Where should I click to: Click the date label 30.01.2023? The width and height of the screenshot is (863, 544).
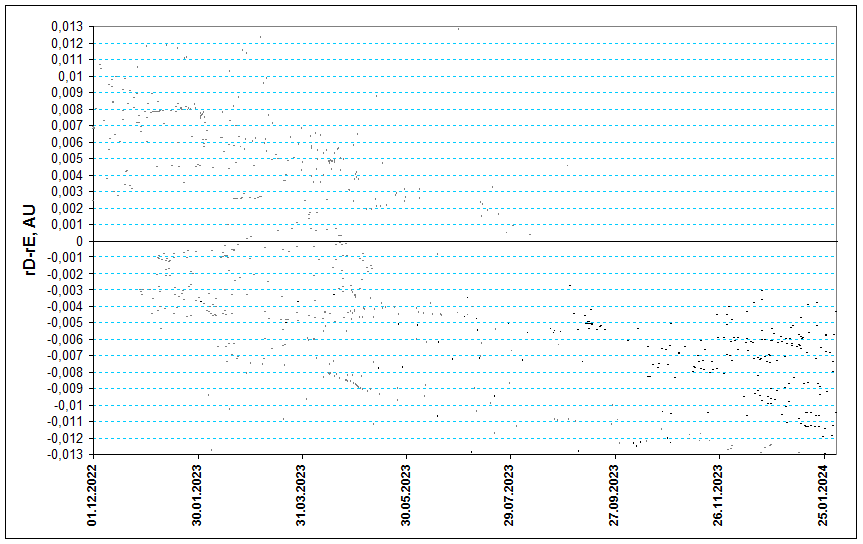click(x=197, y=495)
